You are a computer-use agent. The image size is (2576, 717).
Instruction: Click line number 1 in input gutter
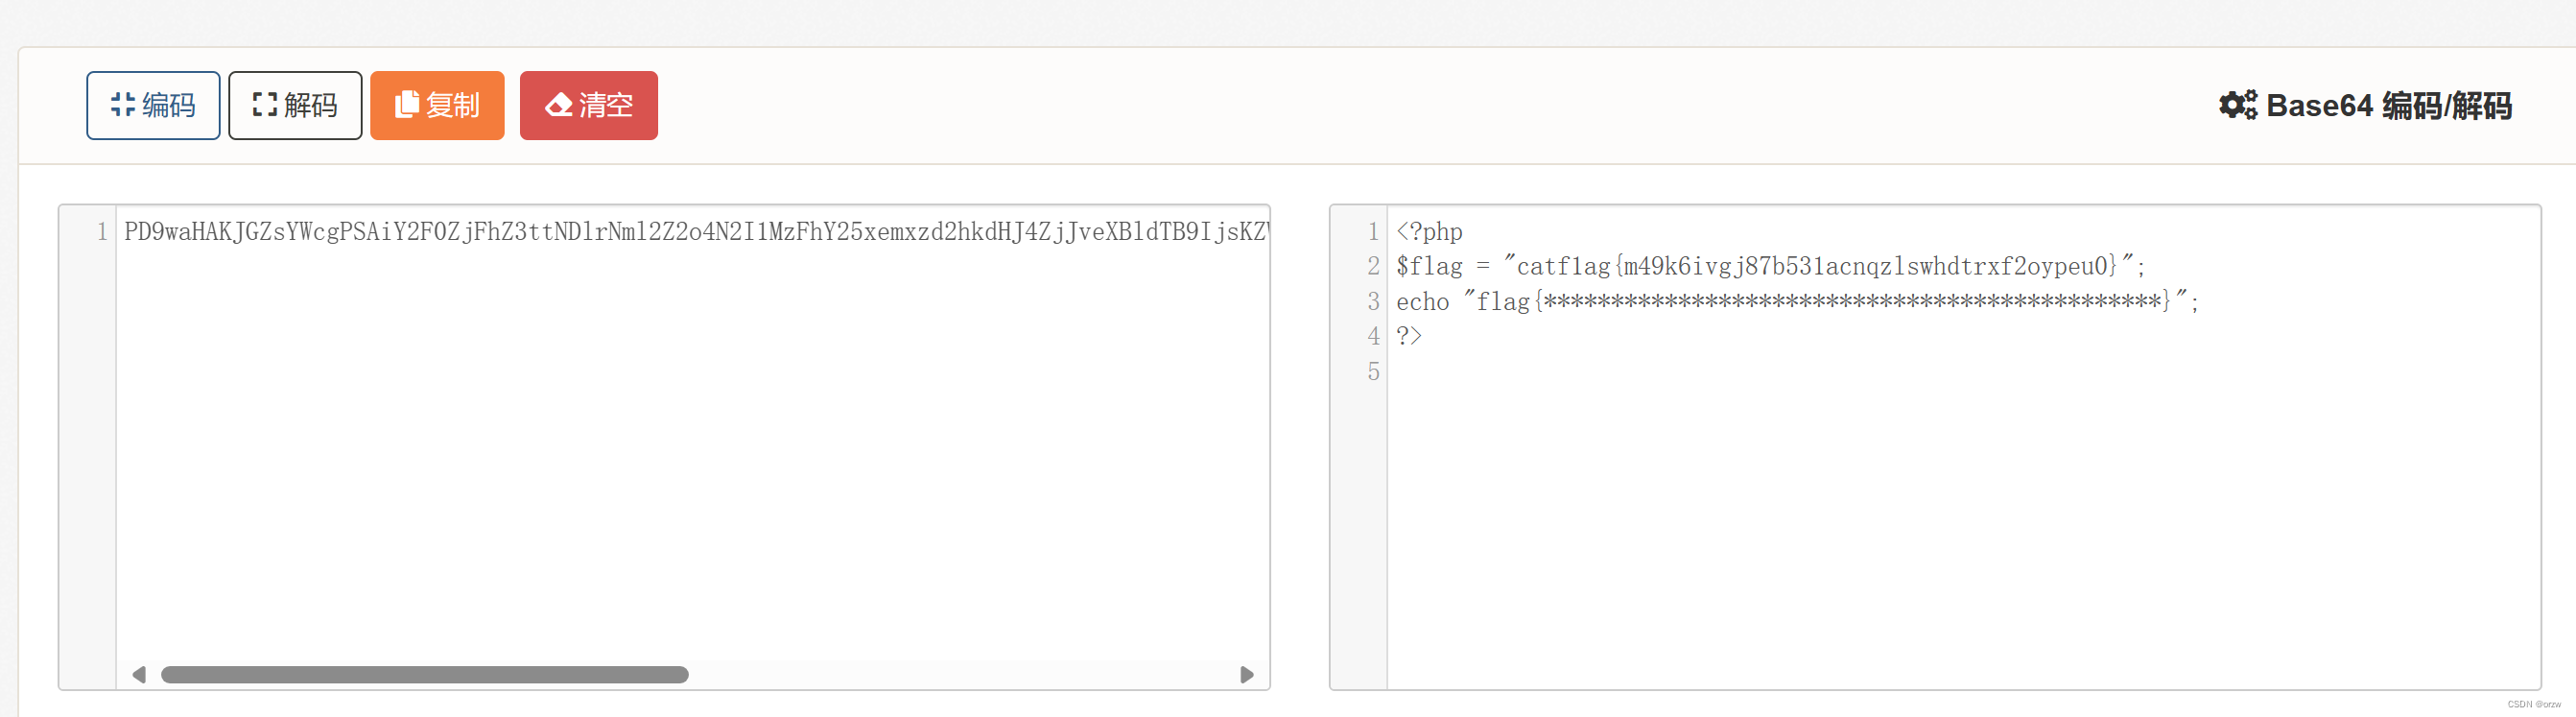(102, 232)
